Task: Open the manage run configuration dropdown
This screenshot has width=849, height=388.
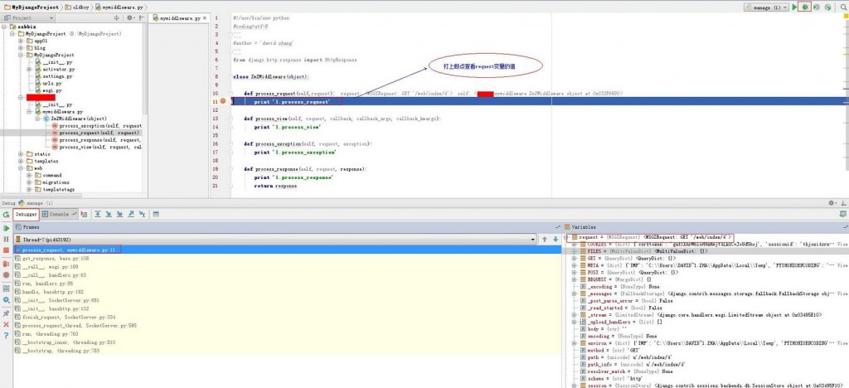Action: 766,7
